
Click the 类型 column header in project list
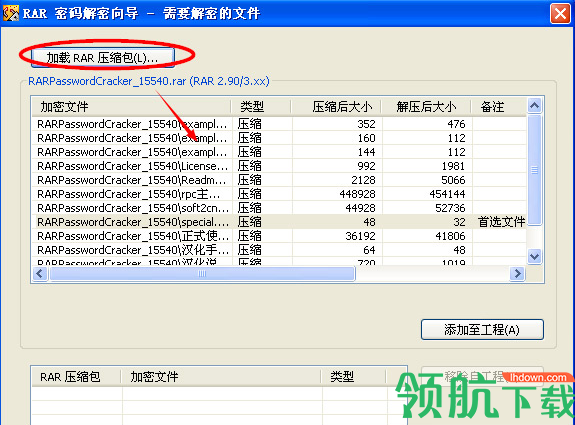tap(354, 377)
